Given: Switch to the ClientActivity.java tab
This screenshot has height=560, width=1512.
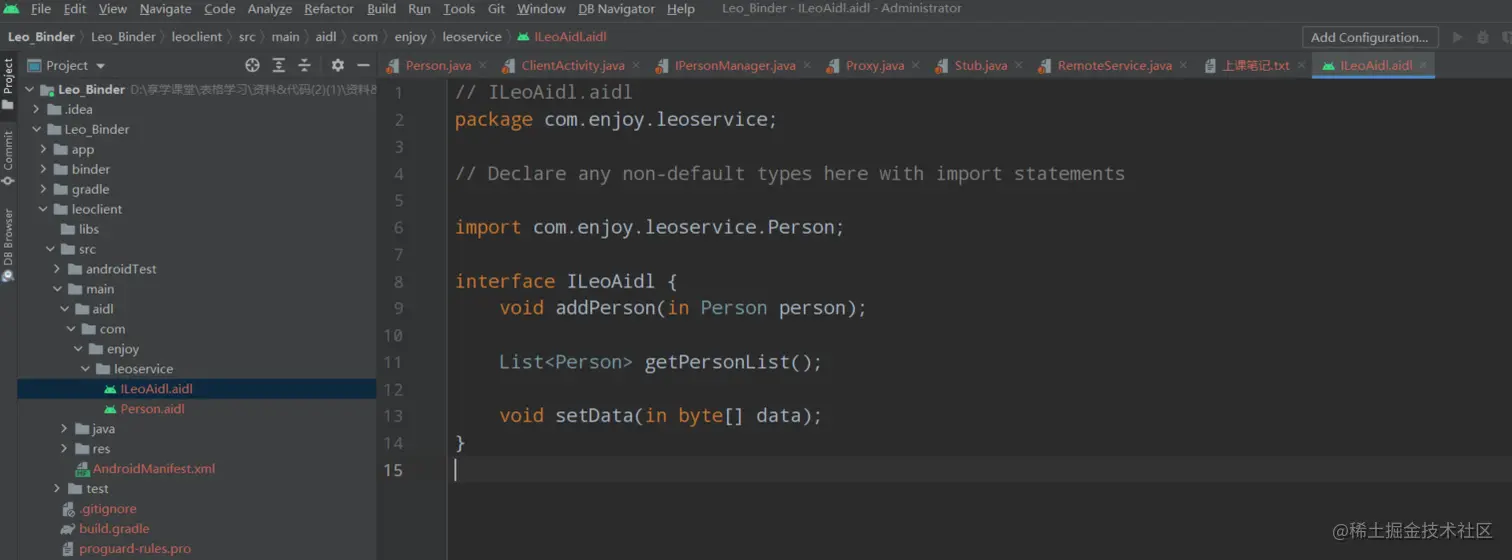Looking at the screenshot, I should pos(573,65).
